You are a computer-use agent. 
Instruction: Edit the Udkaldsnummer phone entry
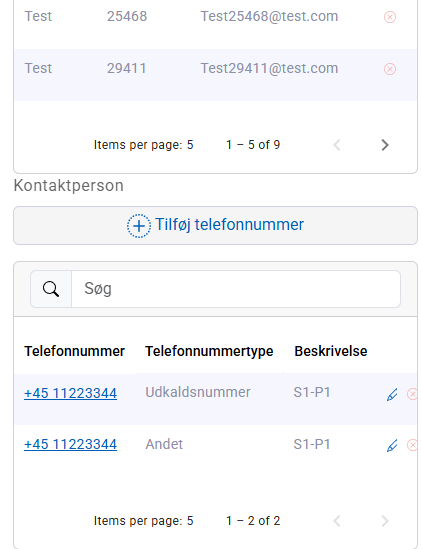point(392,394)
